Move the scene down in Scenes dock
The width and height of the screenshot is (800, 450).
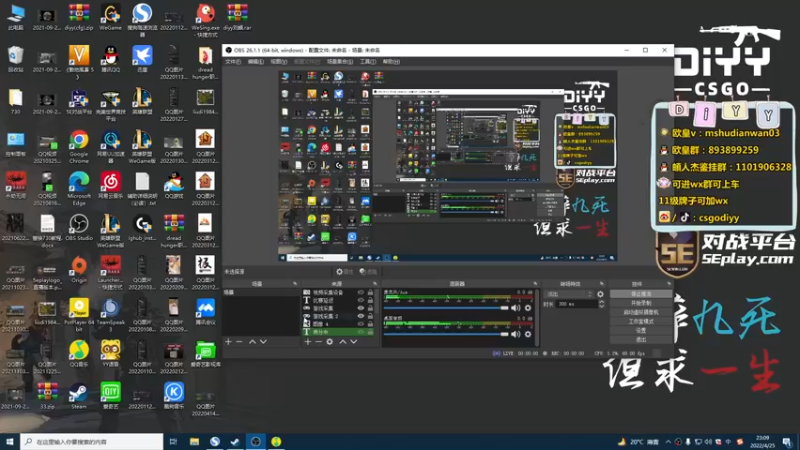click(263, 341)
